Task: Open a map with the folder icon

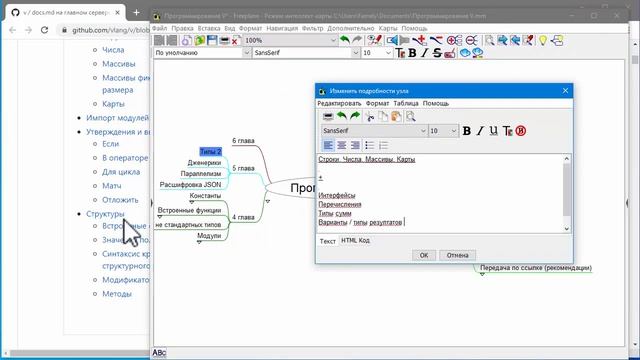Action: pos(200,40)
